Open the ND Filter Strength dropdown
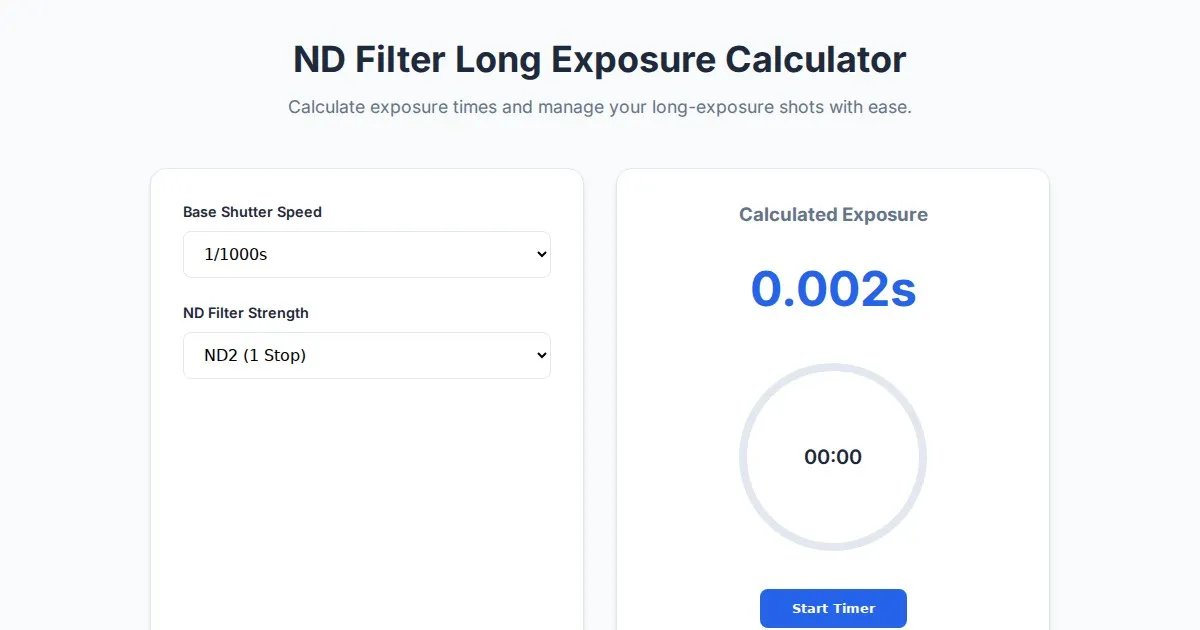 (x=366, y=355)
